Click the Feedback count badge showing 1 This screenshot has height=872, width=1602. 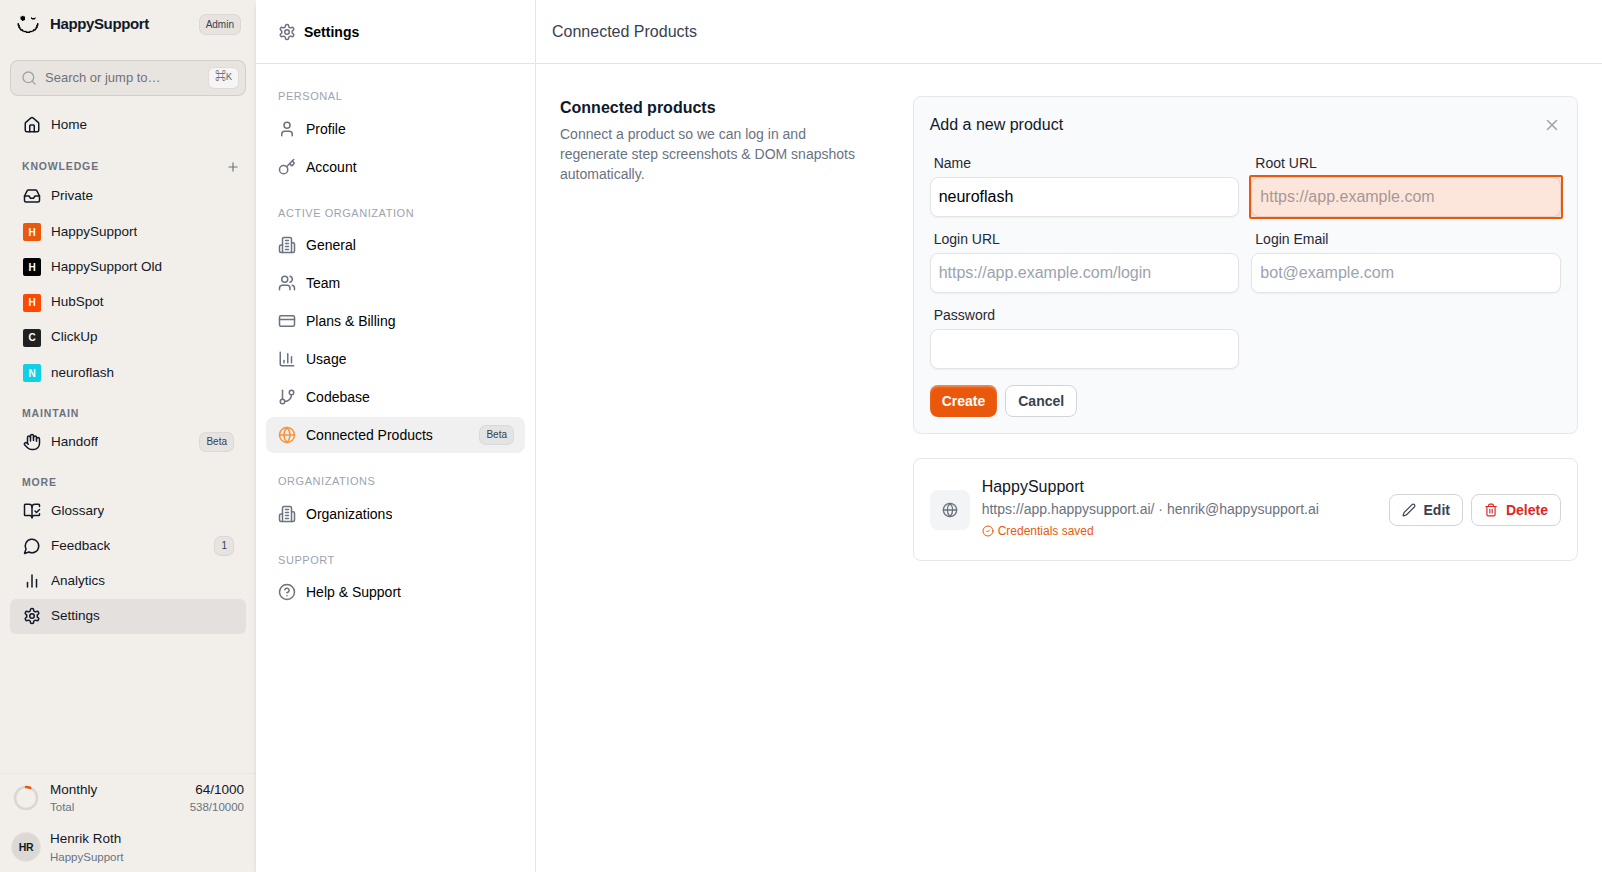(224, 546)
